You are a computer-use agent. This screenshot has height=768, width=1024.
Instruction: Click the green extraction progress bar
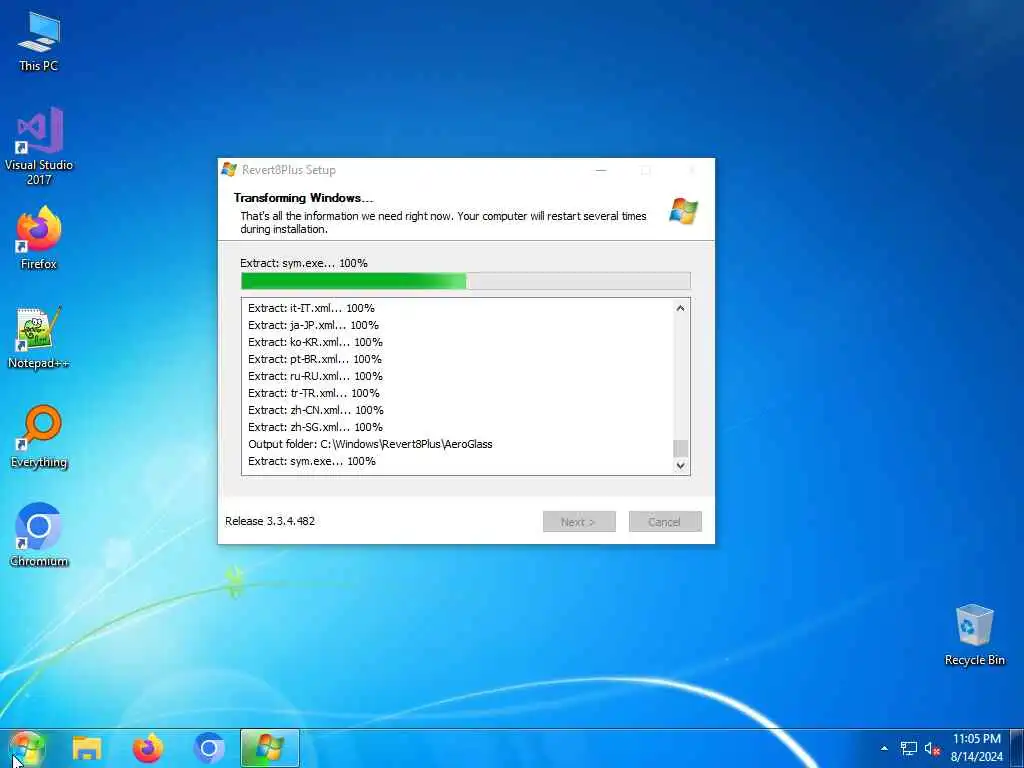(x=466, y=281)
